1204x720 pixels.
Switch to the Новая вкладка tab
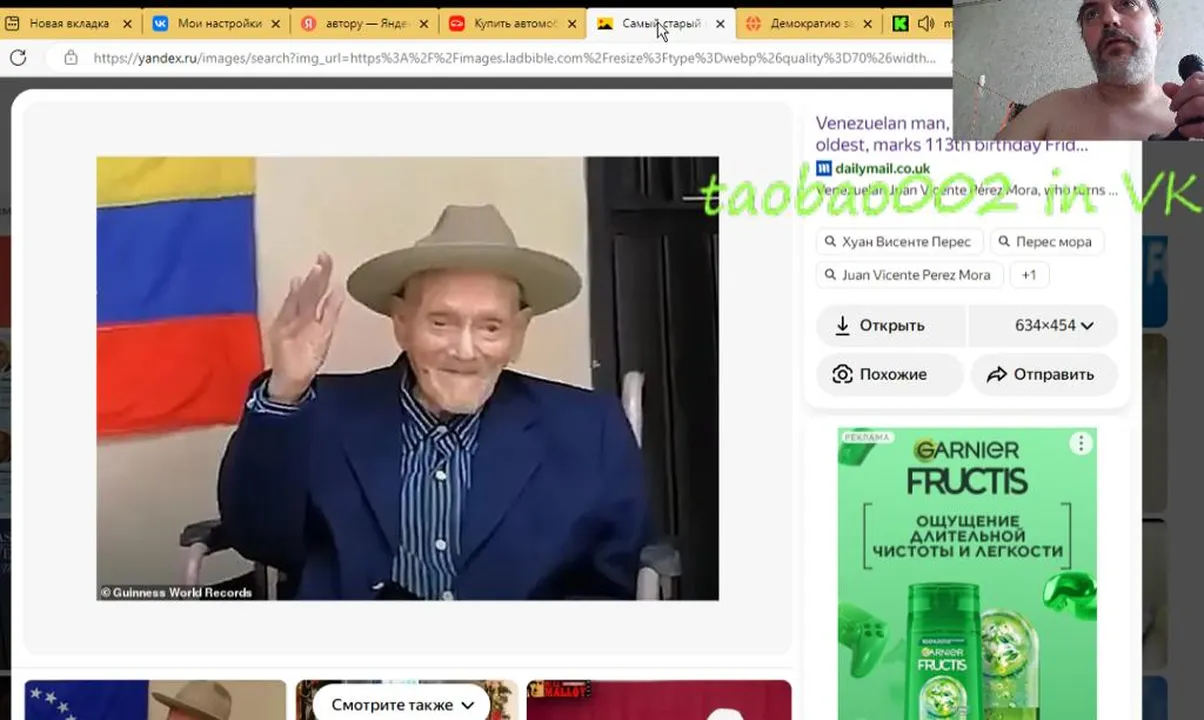69,23
